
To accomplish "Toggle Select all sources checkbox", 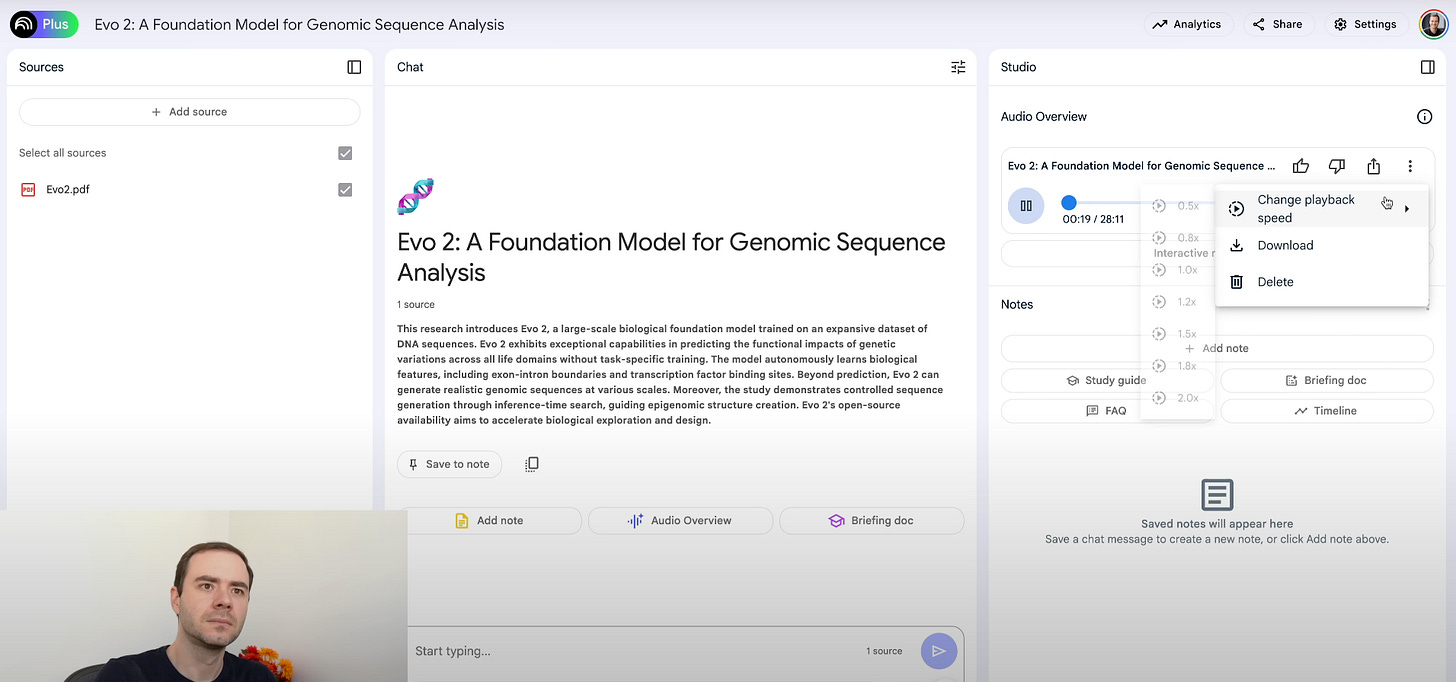I will (345, 153).
